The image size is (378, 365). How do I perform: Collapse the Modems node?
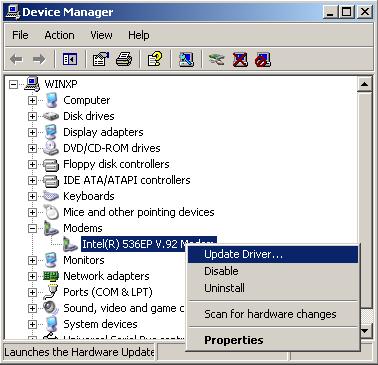(32, 228)
